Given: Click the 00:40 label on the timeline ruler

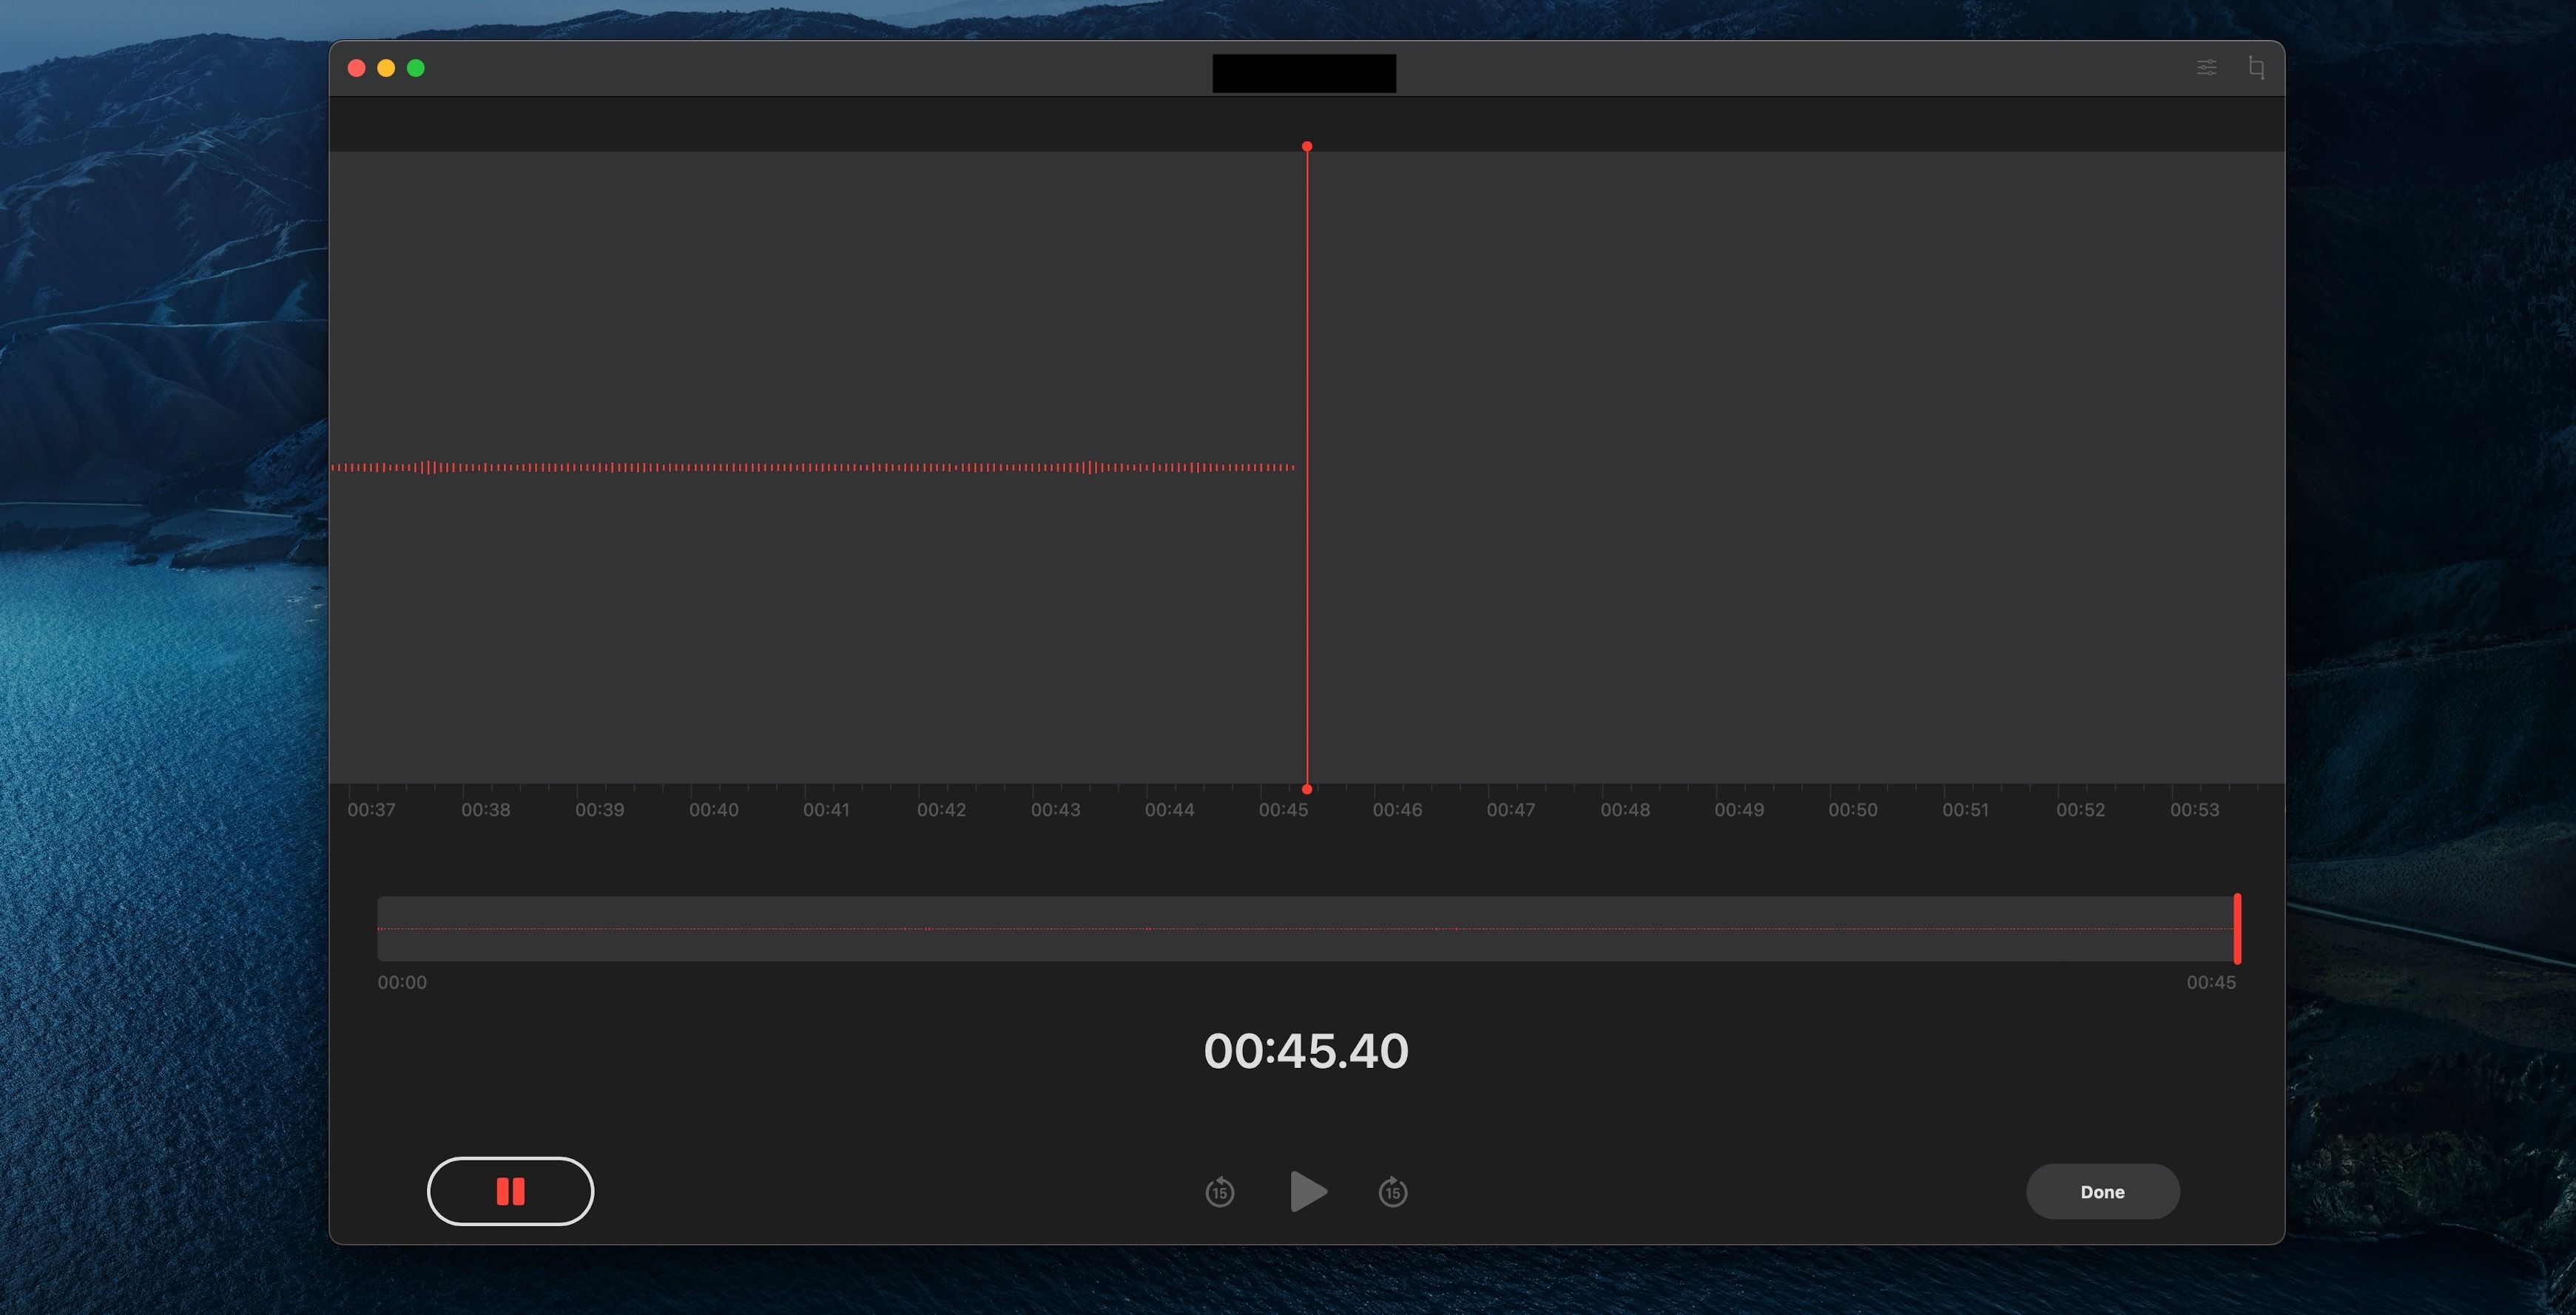Looking at the screenshot, I should coord(713,810).
